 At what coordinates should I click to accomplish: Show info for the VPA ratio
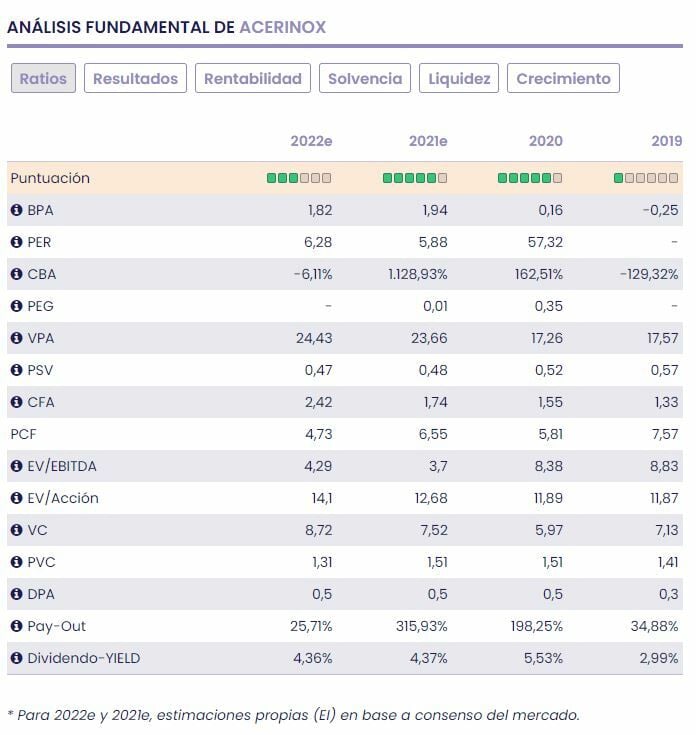click(16, 338)
